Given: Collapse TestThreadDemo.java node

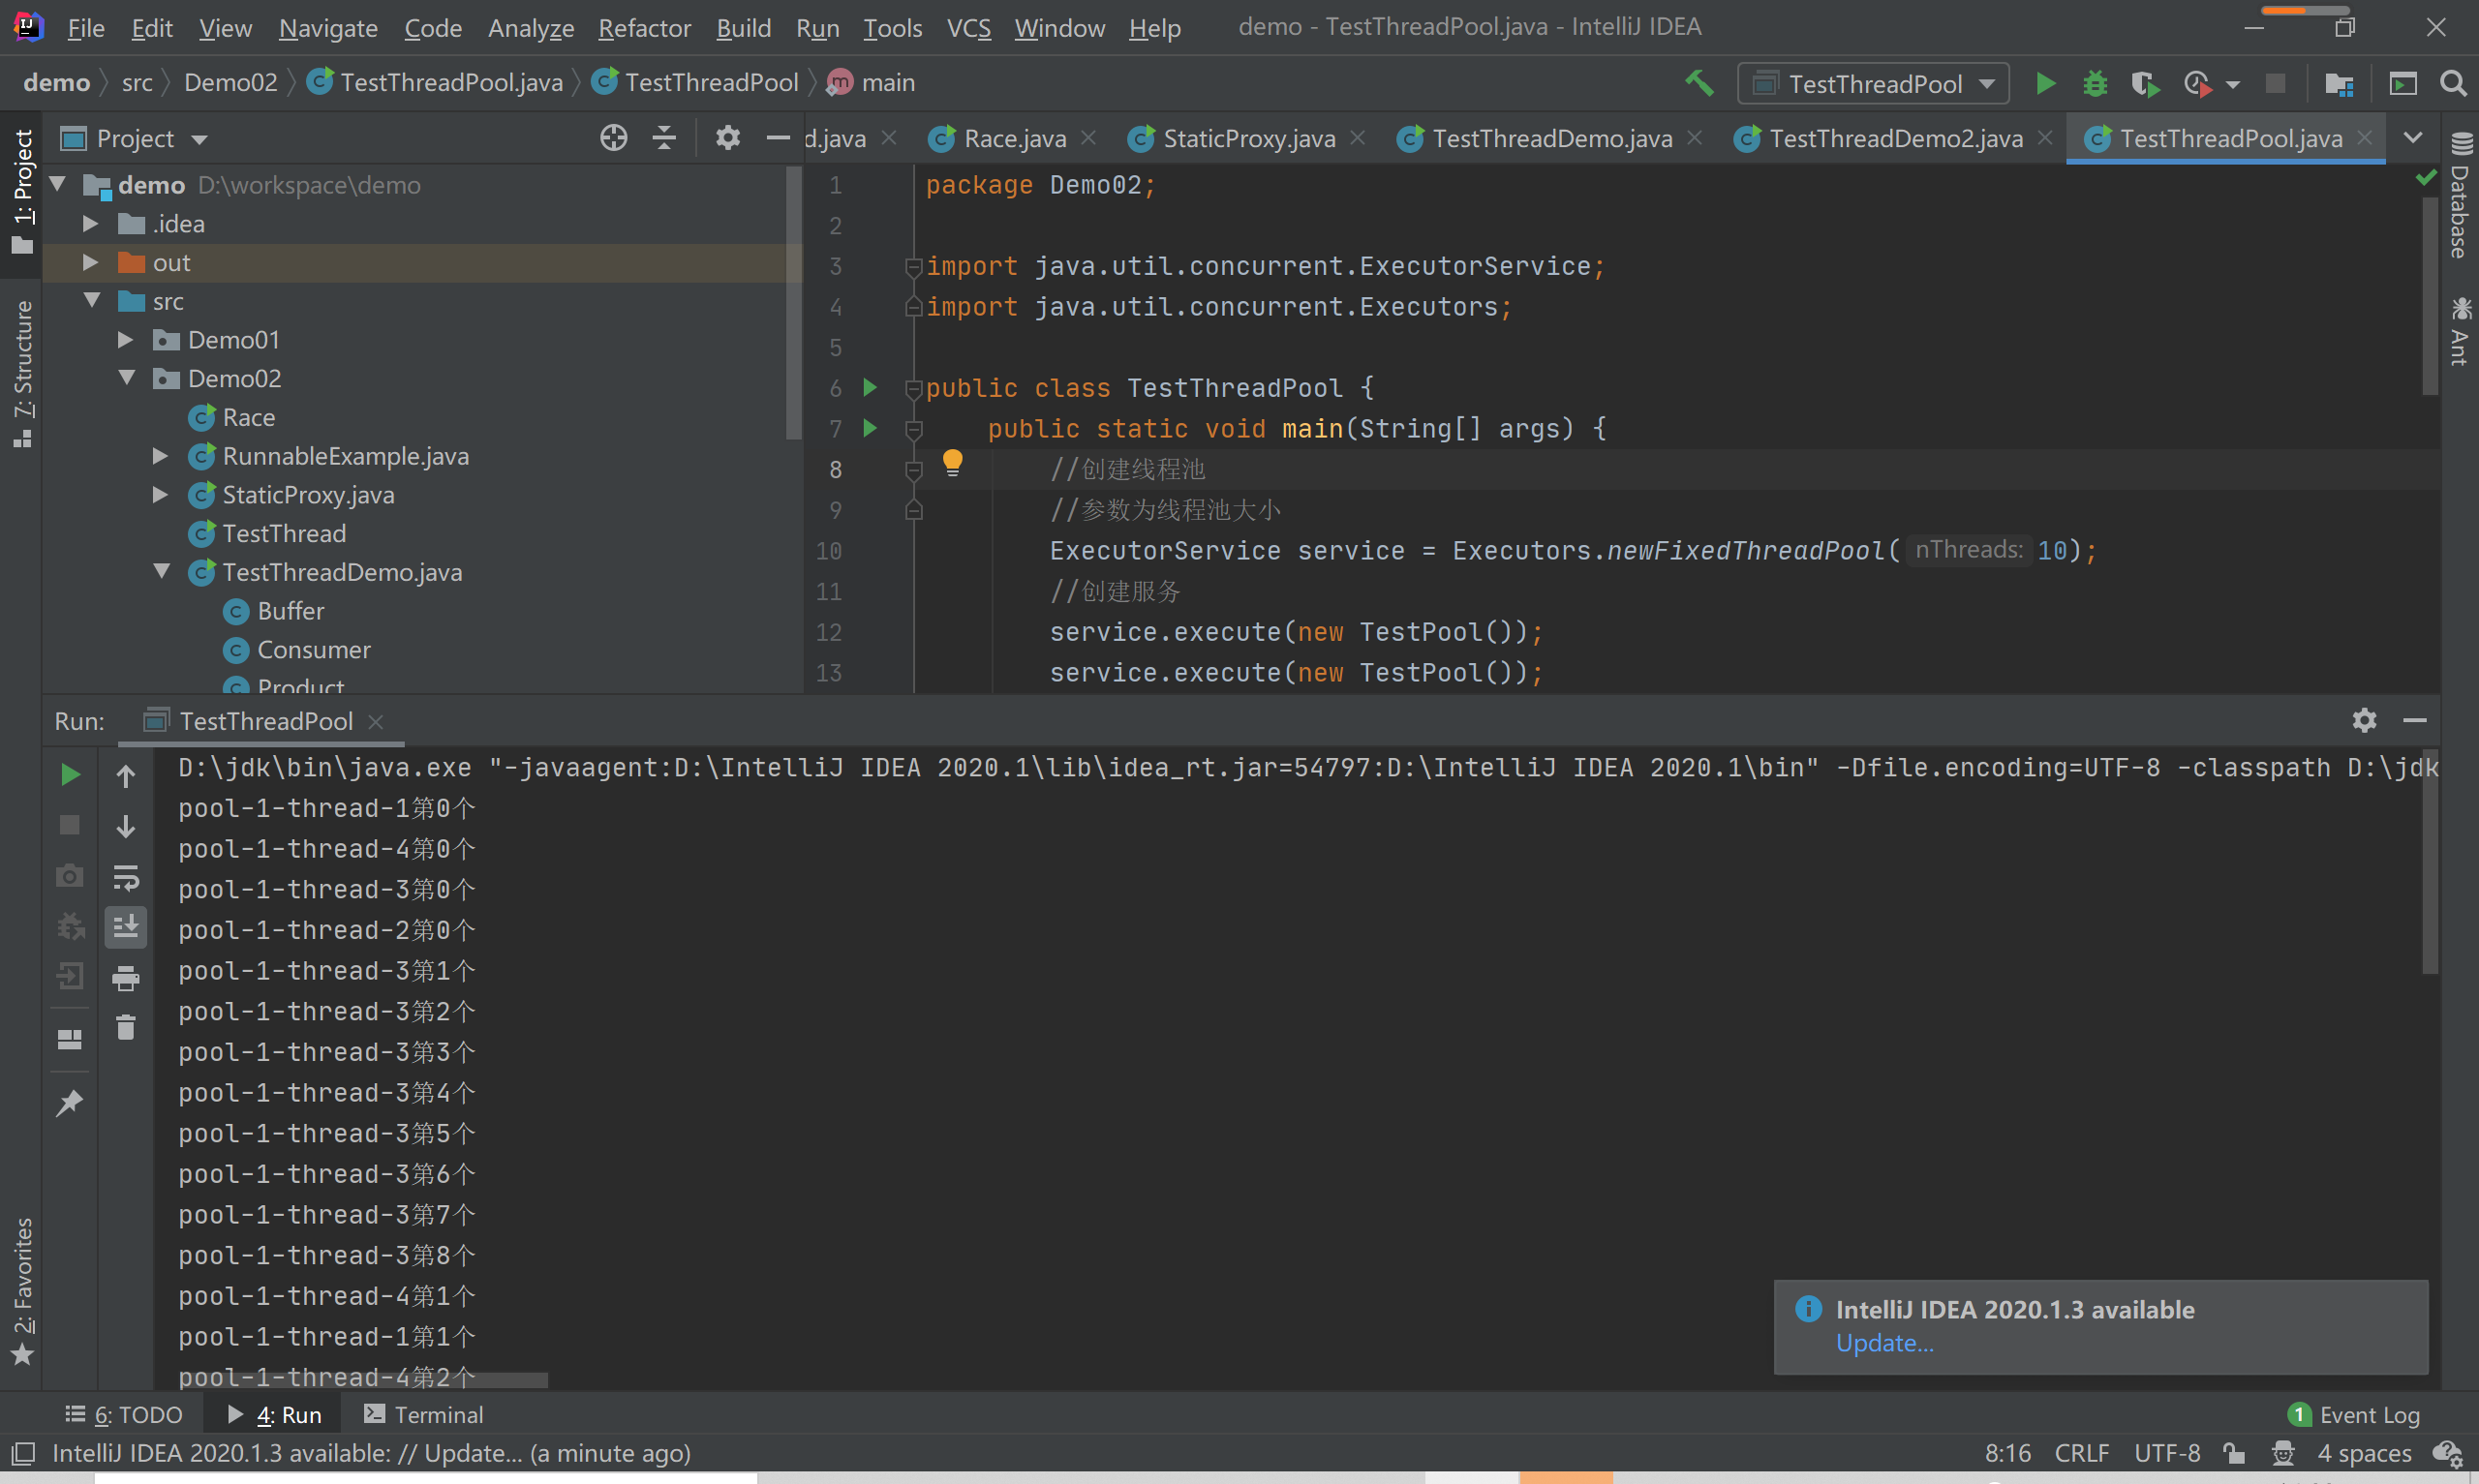Looking at the screenshot, I should [x=162, y=571].
